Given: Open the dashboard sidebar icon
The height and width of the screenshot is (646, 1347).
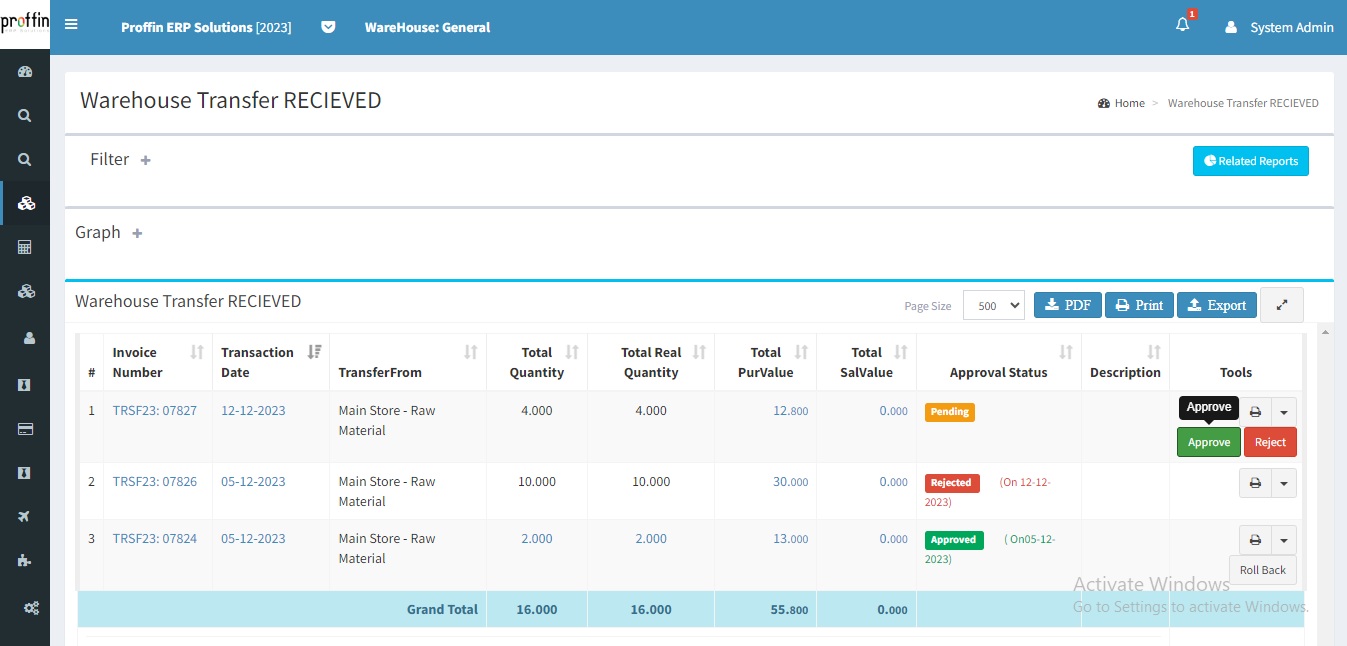Looking at the screenshot, I should click(x=25, y=71).
